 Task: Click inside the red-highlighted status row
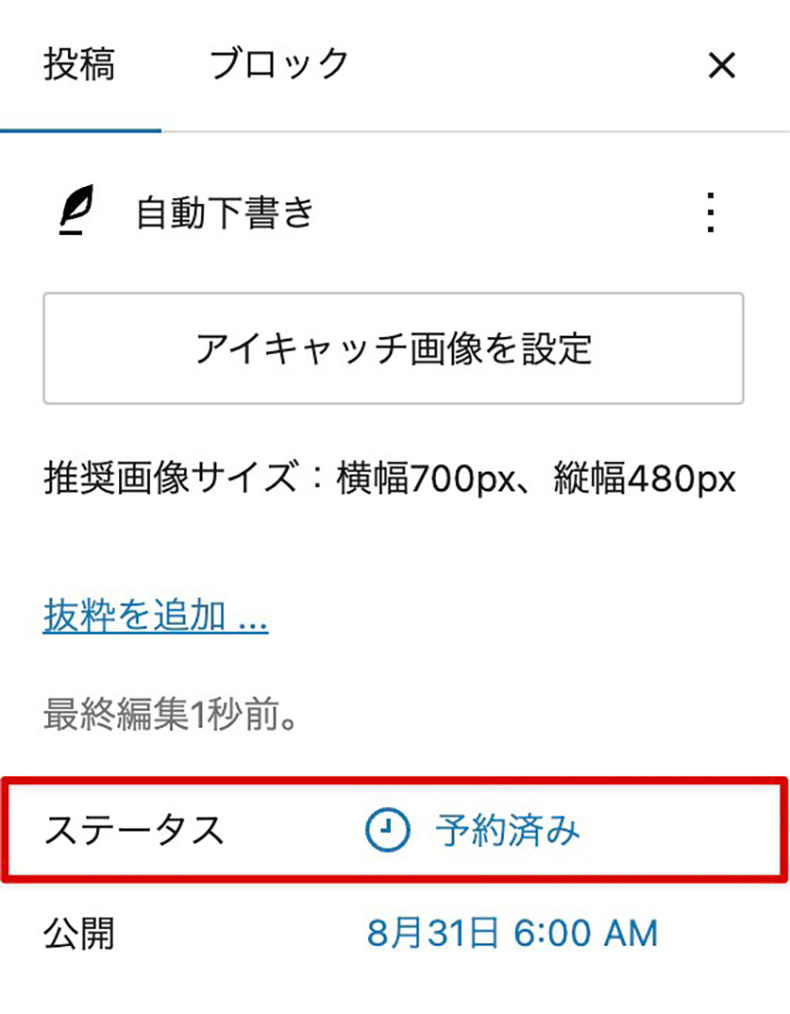tap(394, 830)
